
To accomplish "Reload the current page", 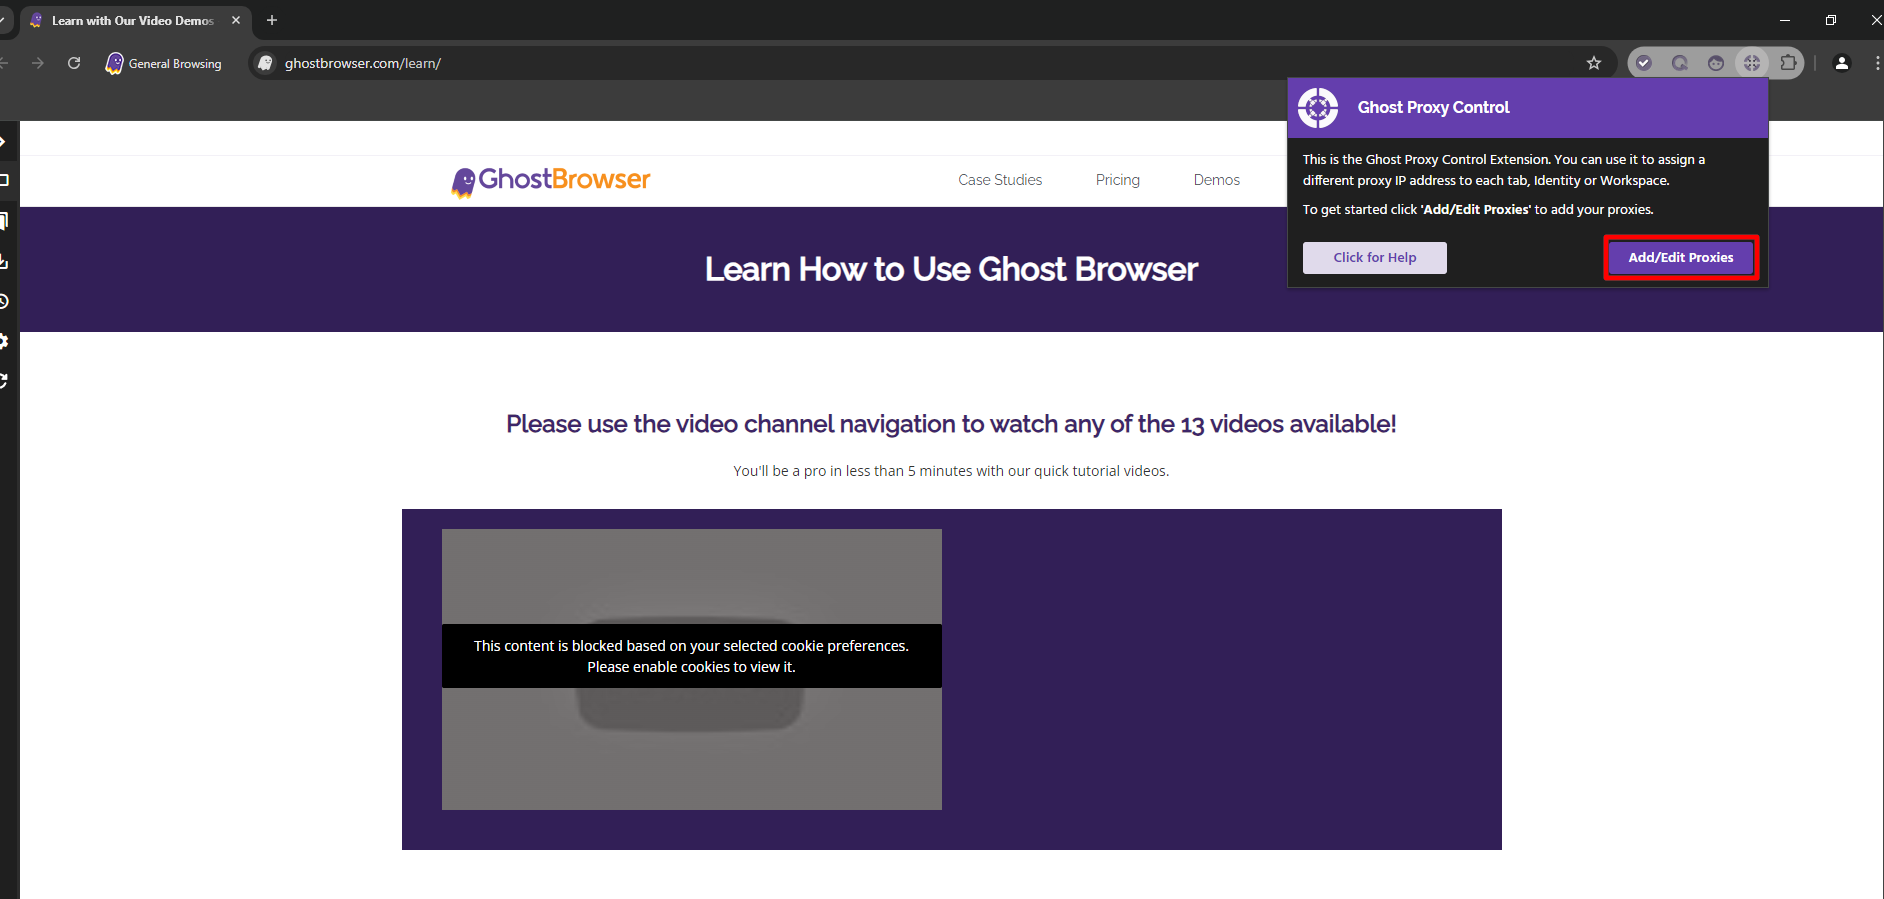I will (74, 63).
